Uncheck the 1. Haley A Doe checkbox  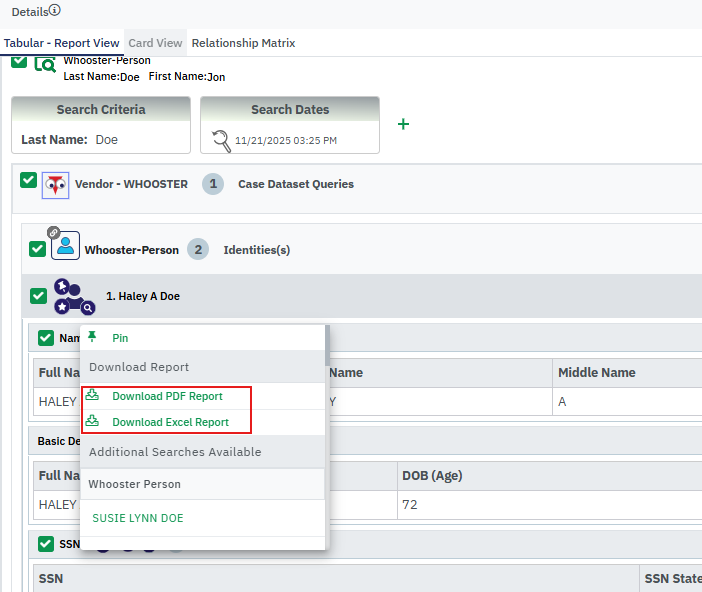pos(38,296)
